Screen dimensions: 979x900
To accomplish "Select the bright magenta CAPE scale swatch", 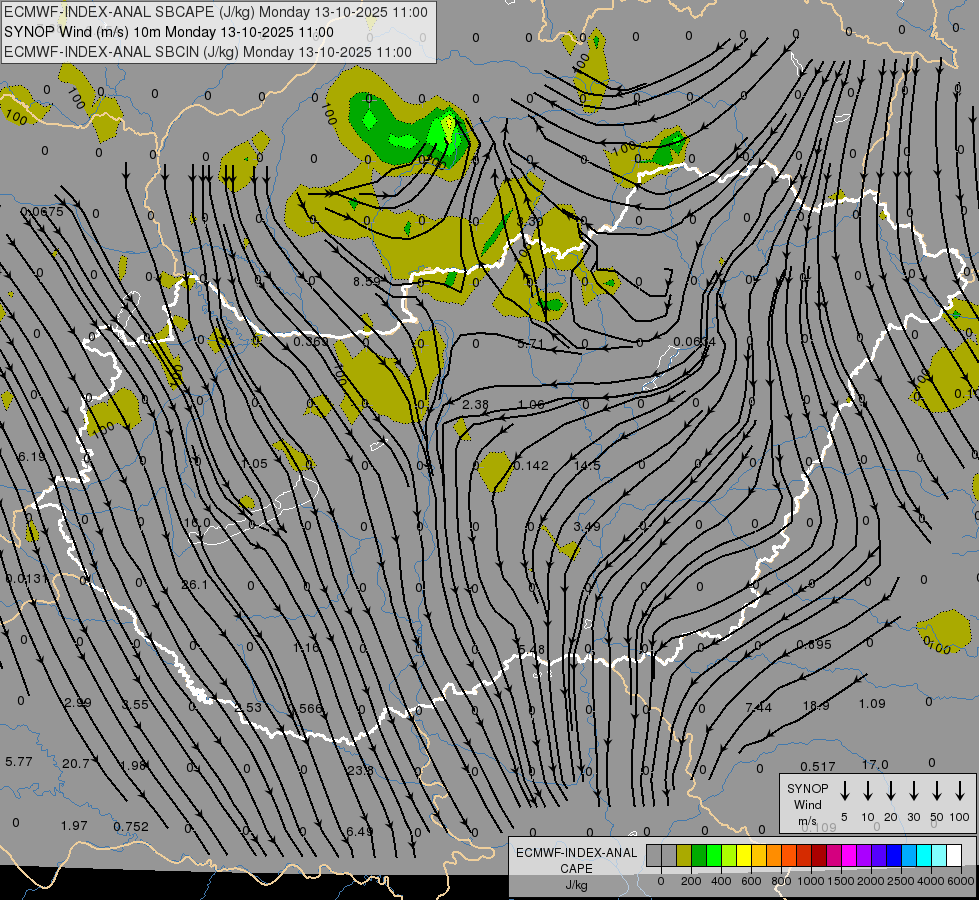I will click(849, 855).
